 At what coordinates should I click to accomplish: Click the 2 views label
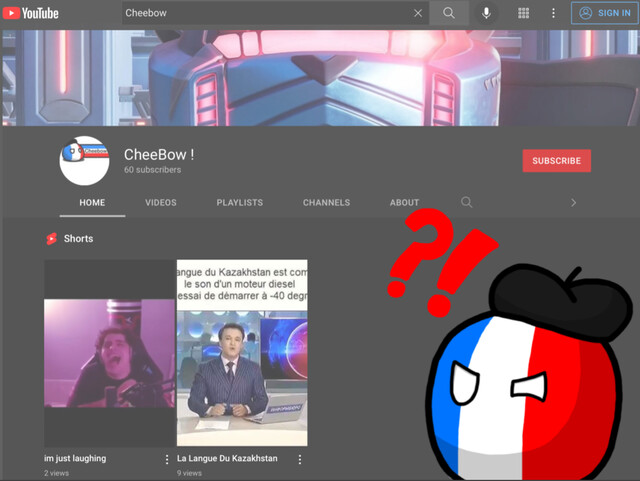pos(57,473)
